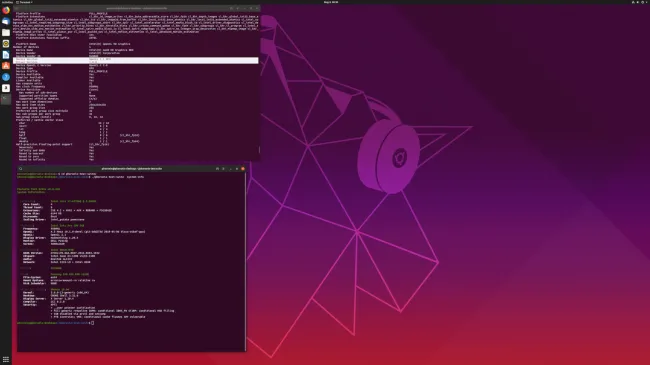Image resolution: width=650 pixels, height=365 pixels.
Task: Click the Device Name row in upper terminal
Action: point(75,50)
